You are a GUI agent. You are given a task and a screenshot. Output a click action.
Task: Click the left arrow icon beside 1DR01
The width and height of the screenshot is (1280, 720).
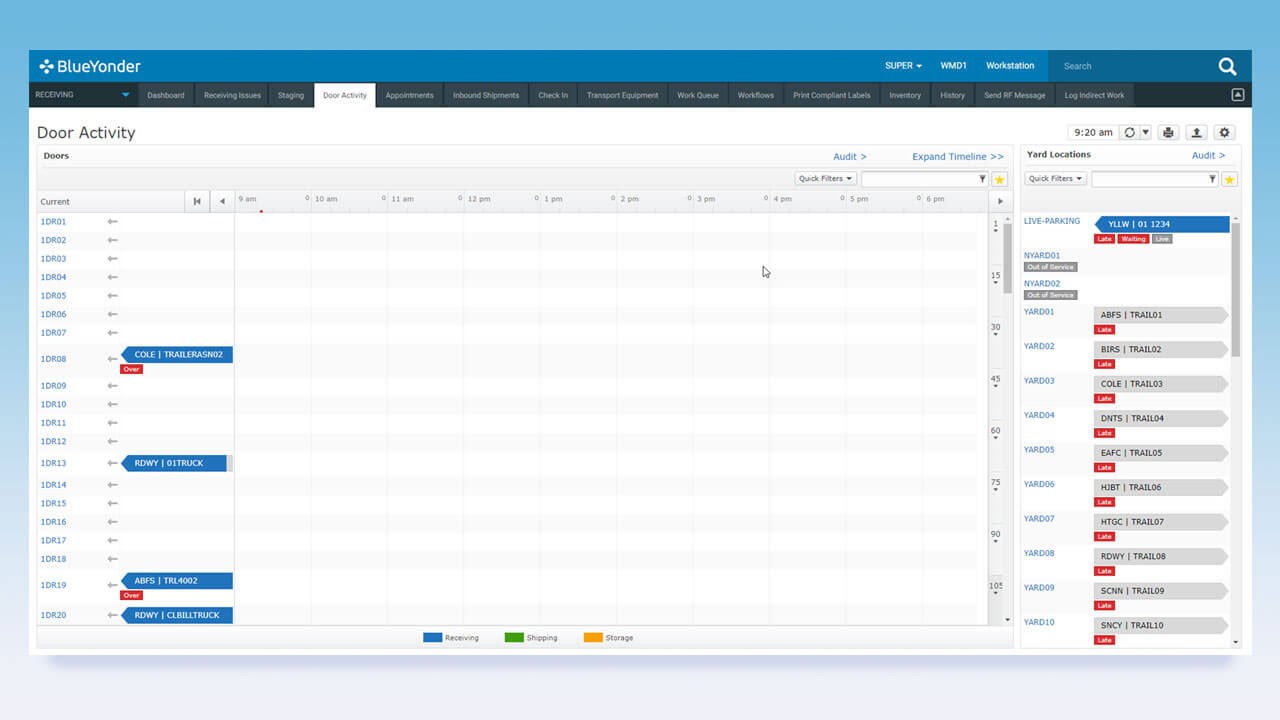click(x=112, y=222)
